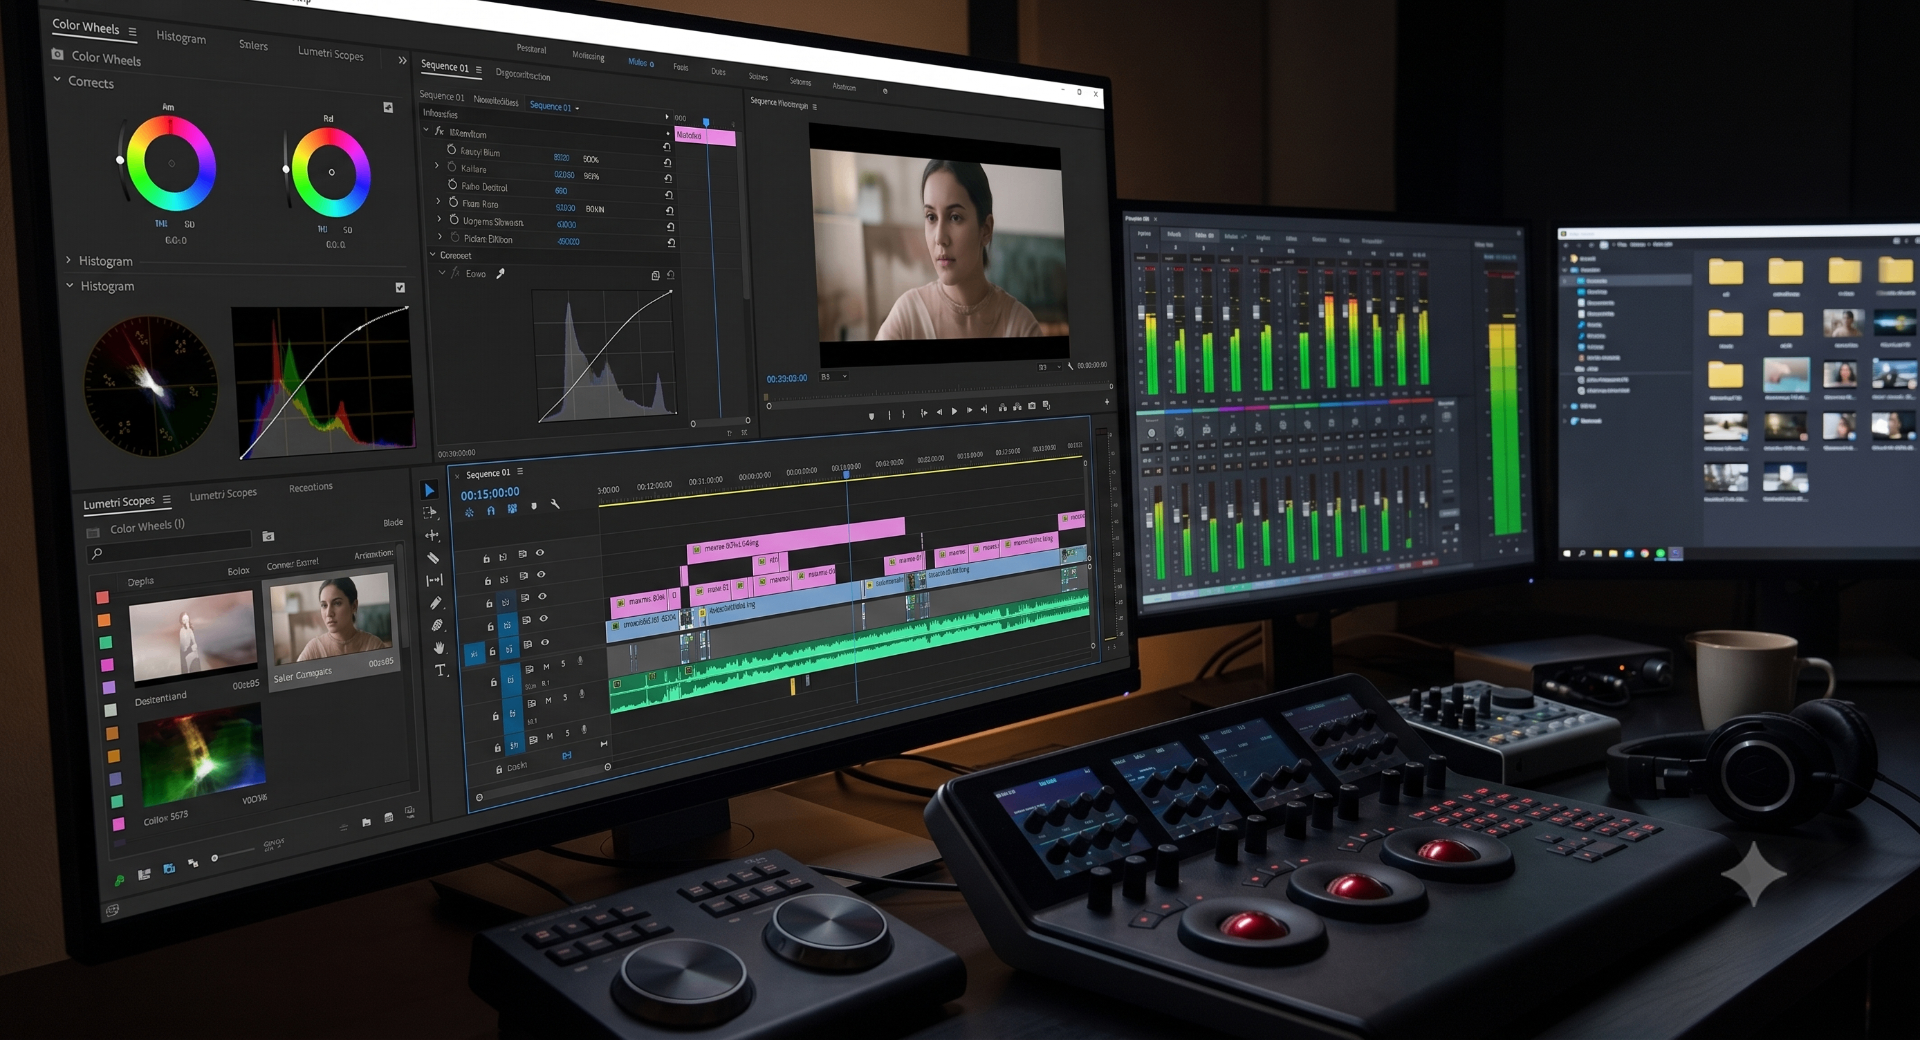
Task: Click the 00:23:03:00 monitor timecode
Action: [x=786, y=379]
